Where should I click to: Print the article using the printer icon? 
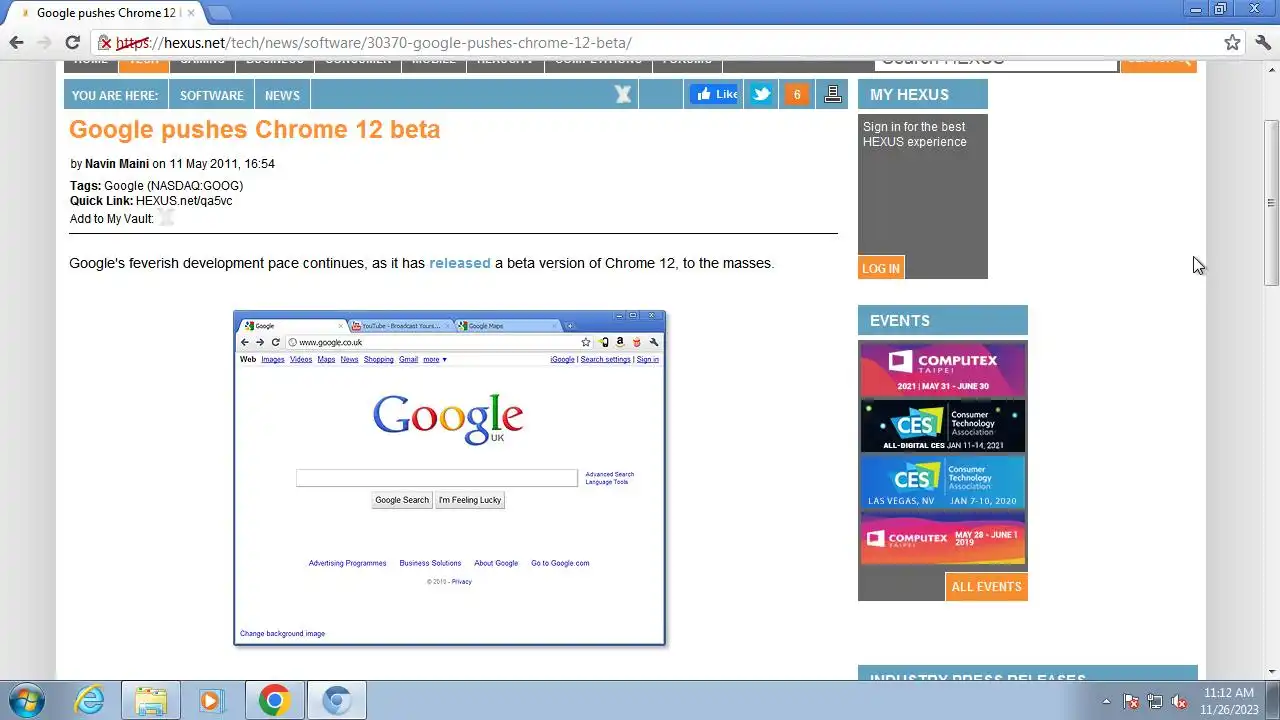click(x=832, y=94)
